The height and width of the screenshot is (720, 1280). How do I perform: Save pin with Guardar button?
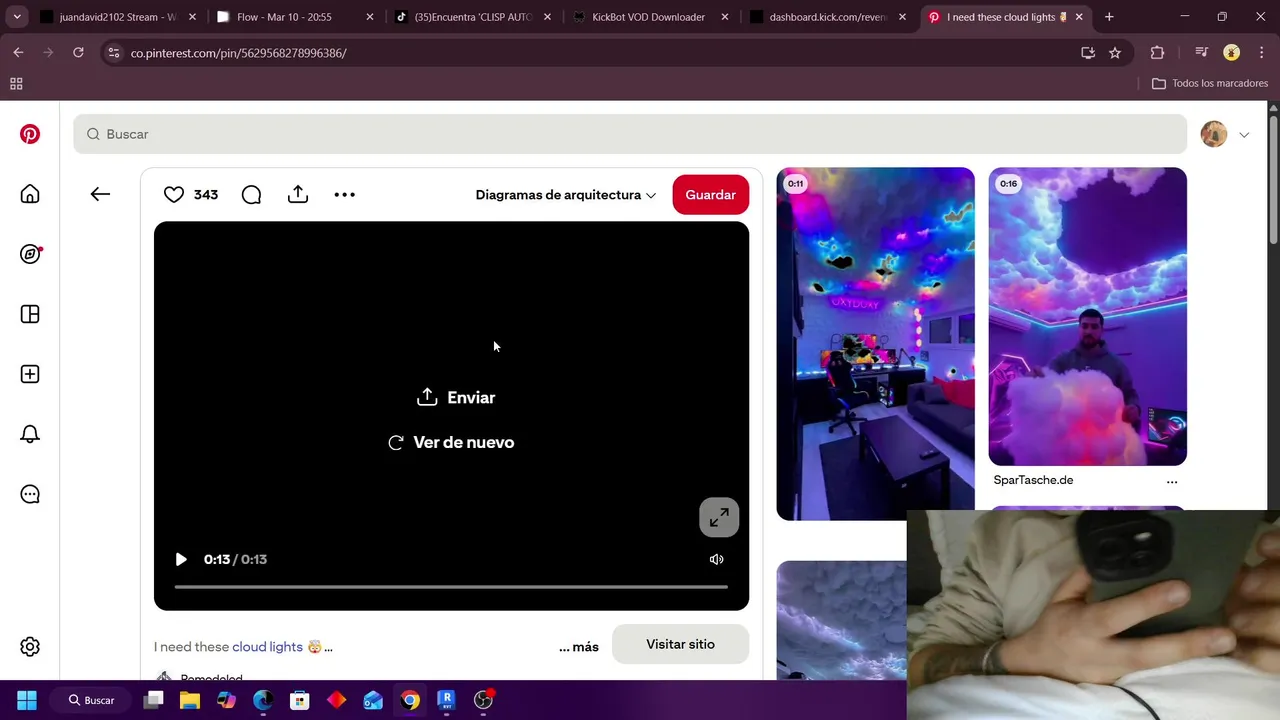click(x=711, y=195)
